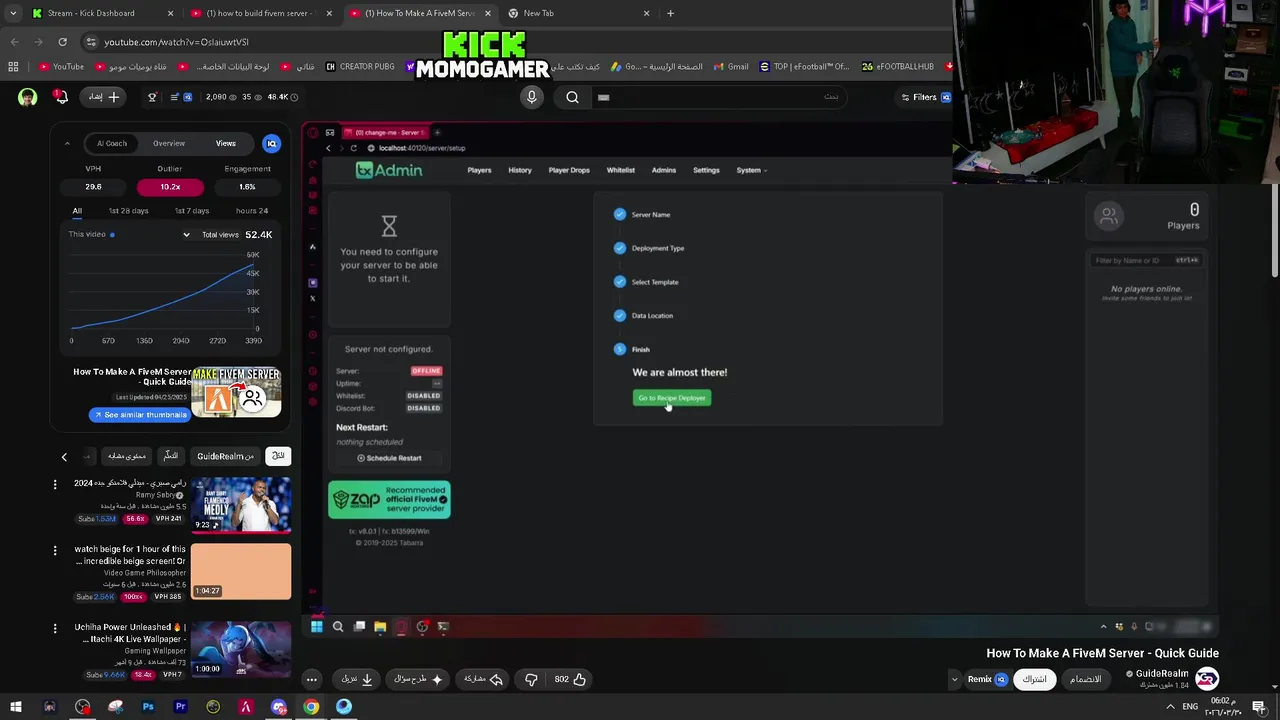Expand the System dropdown in txAdmin
Viewport: 1280px width, 720px height.
[751, 170]
